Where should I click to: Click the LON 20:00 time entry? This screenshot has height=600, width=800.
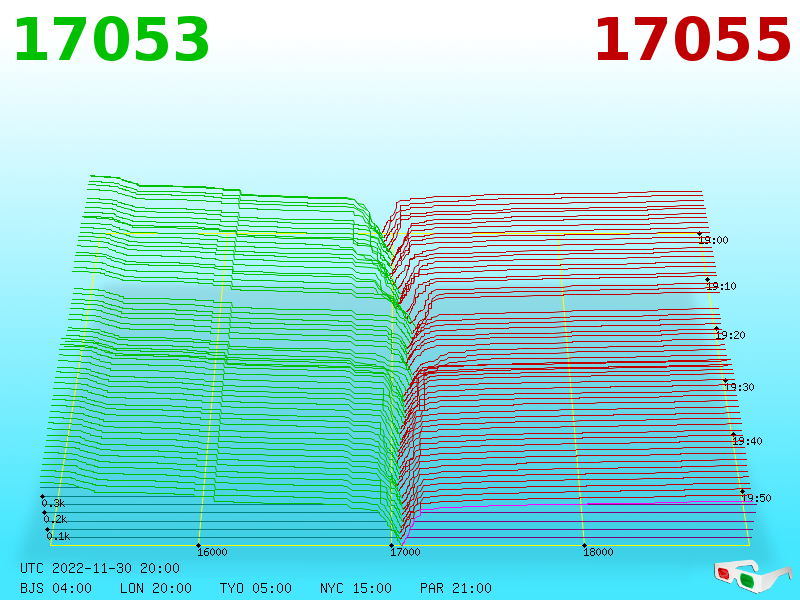[156, 588]
